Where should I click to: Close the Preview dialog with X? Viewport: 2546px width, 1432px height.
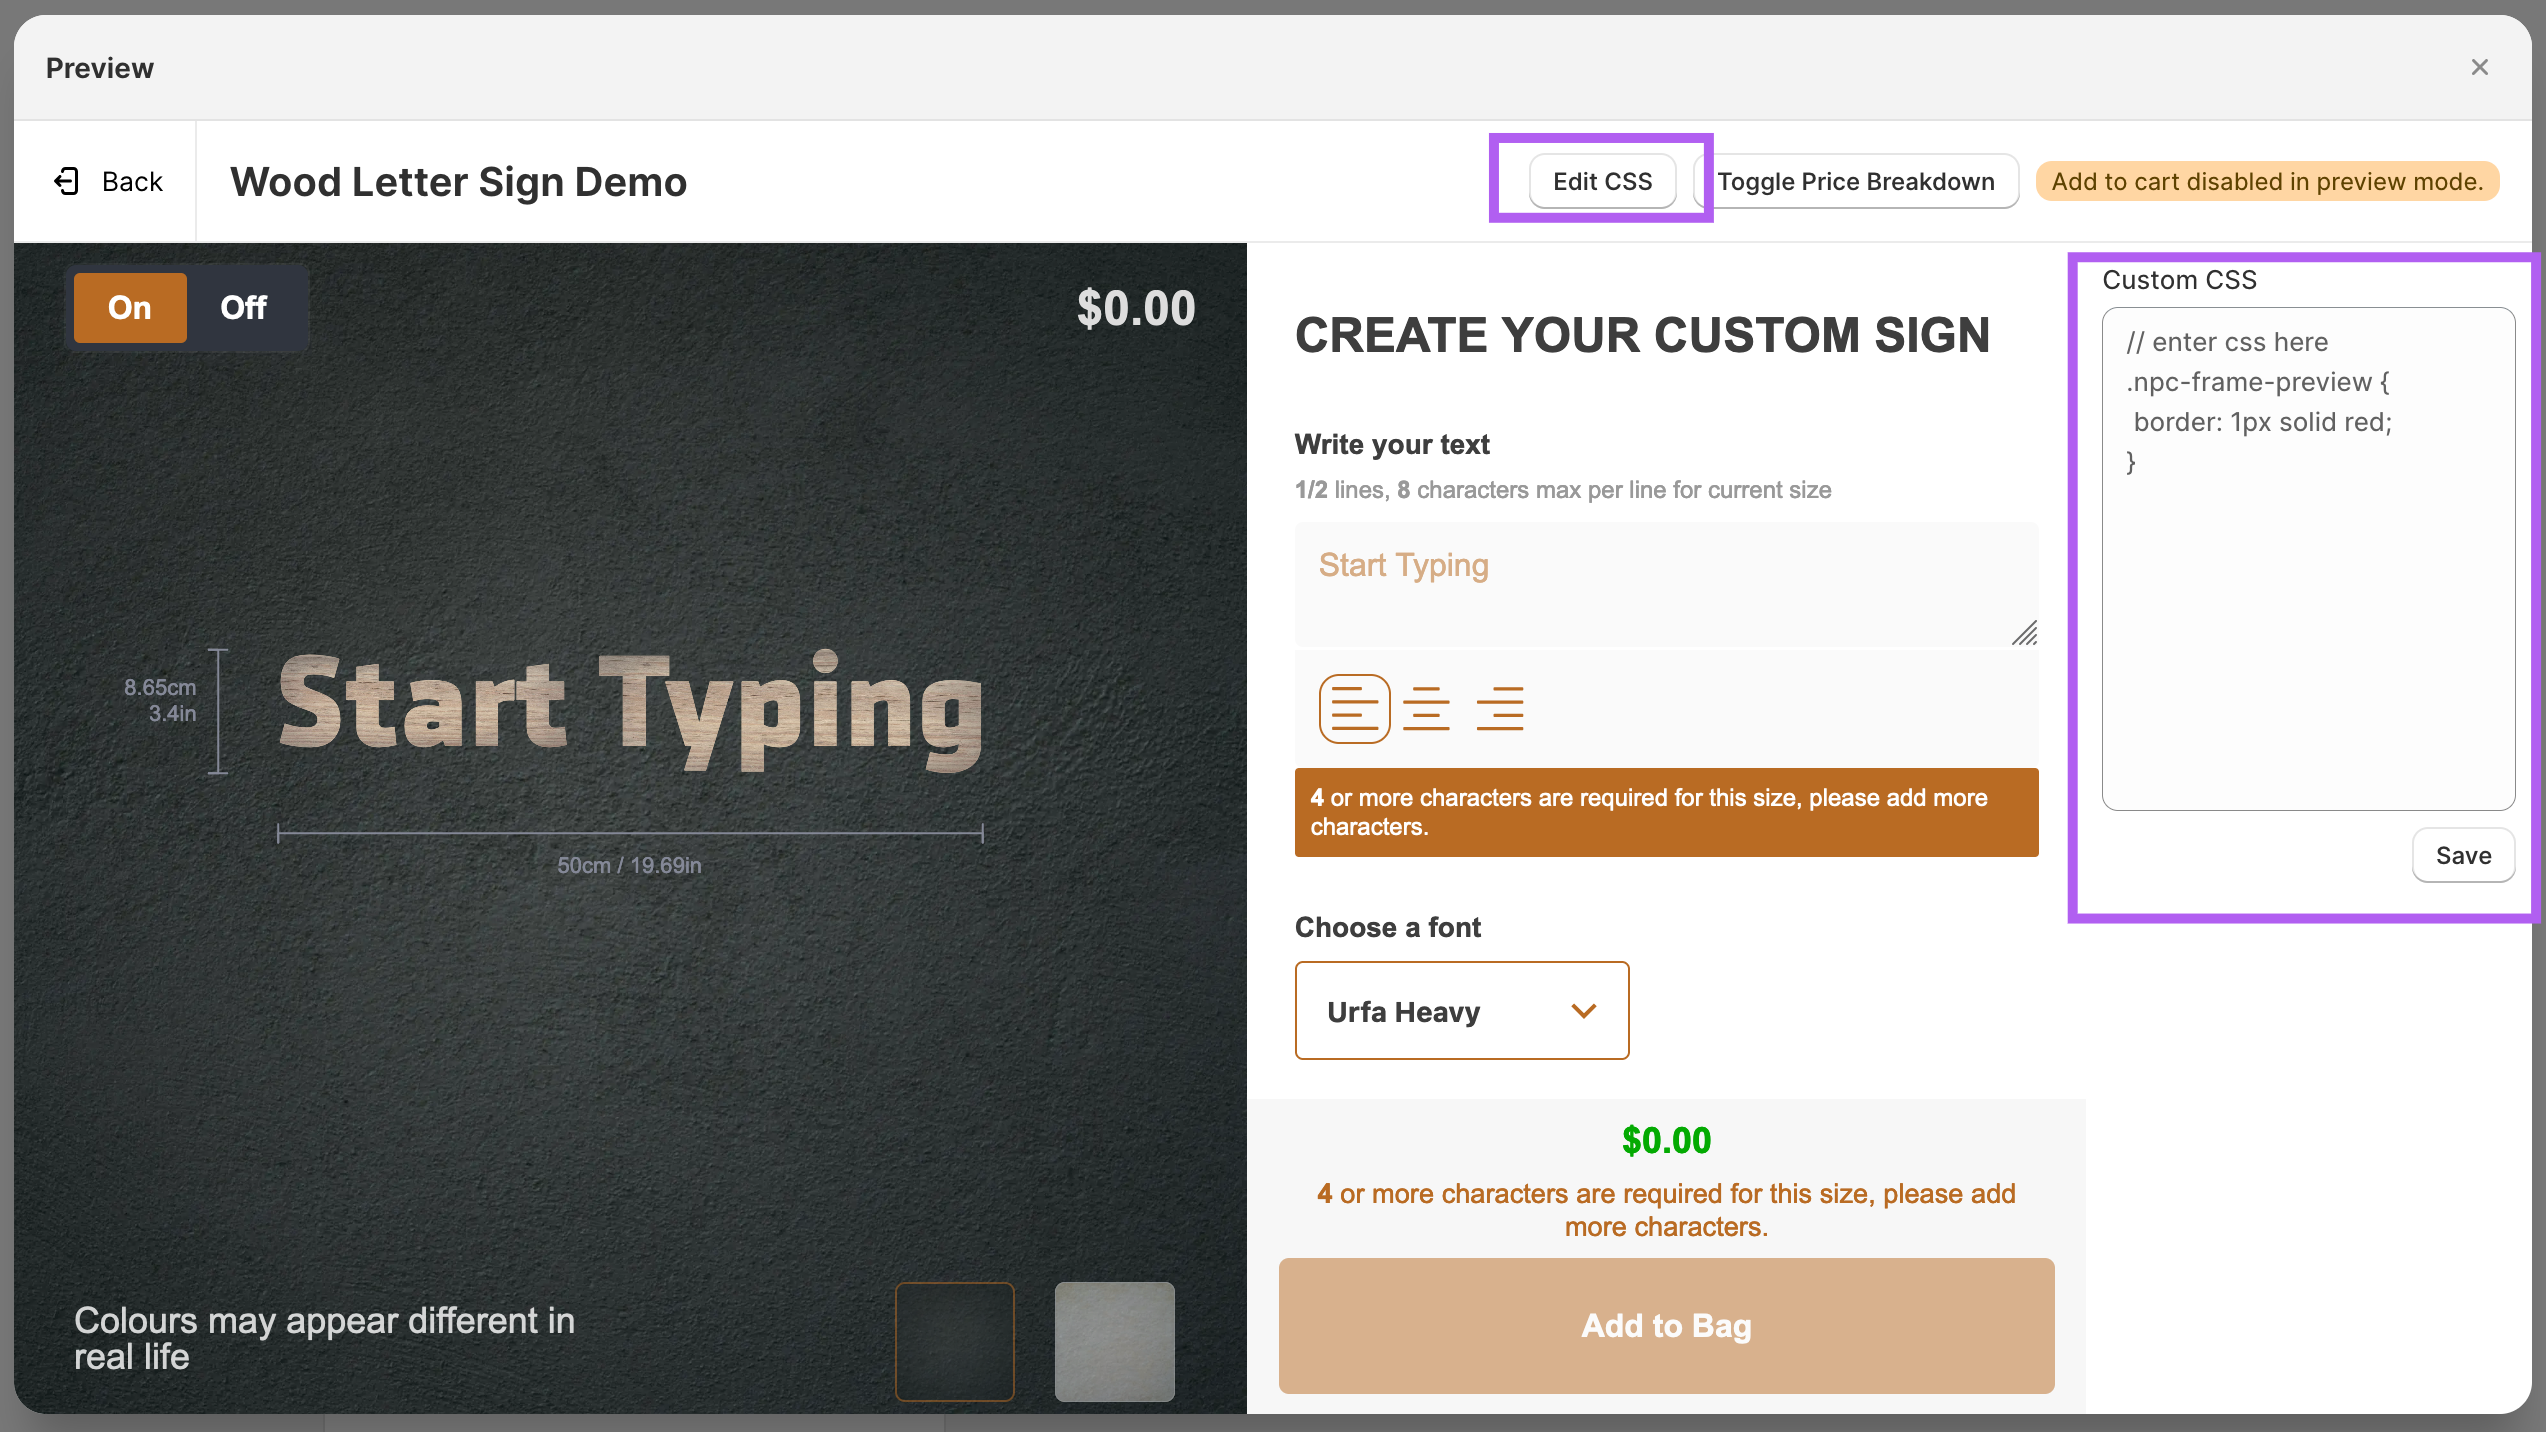(x=2479, y=67)
